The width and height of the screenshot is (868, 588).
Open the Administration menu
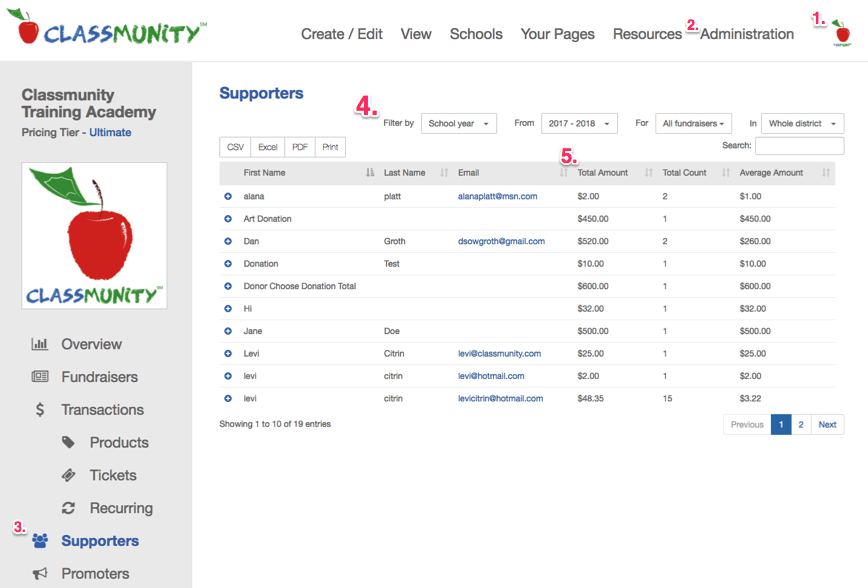click(747, 34)
